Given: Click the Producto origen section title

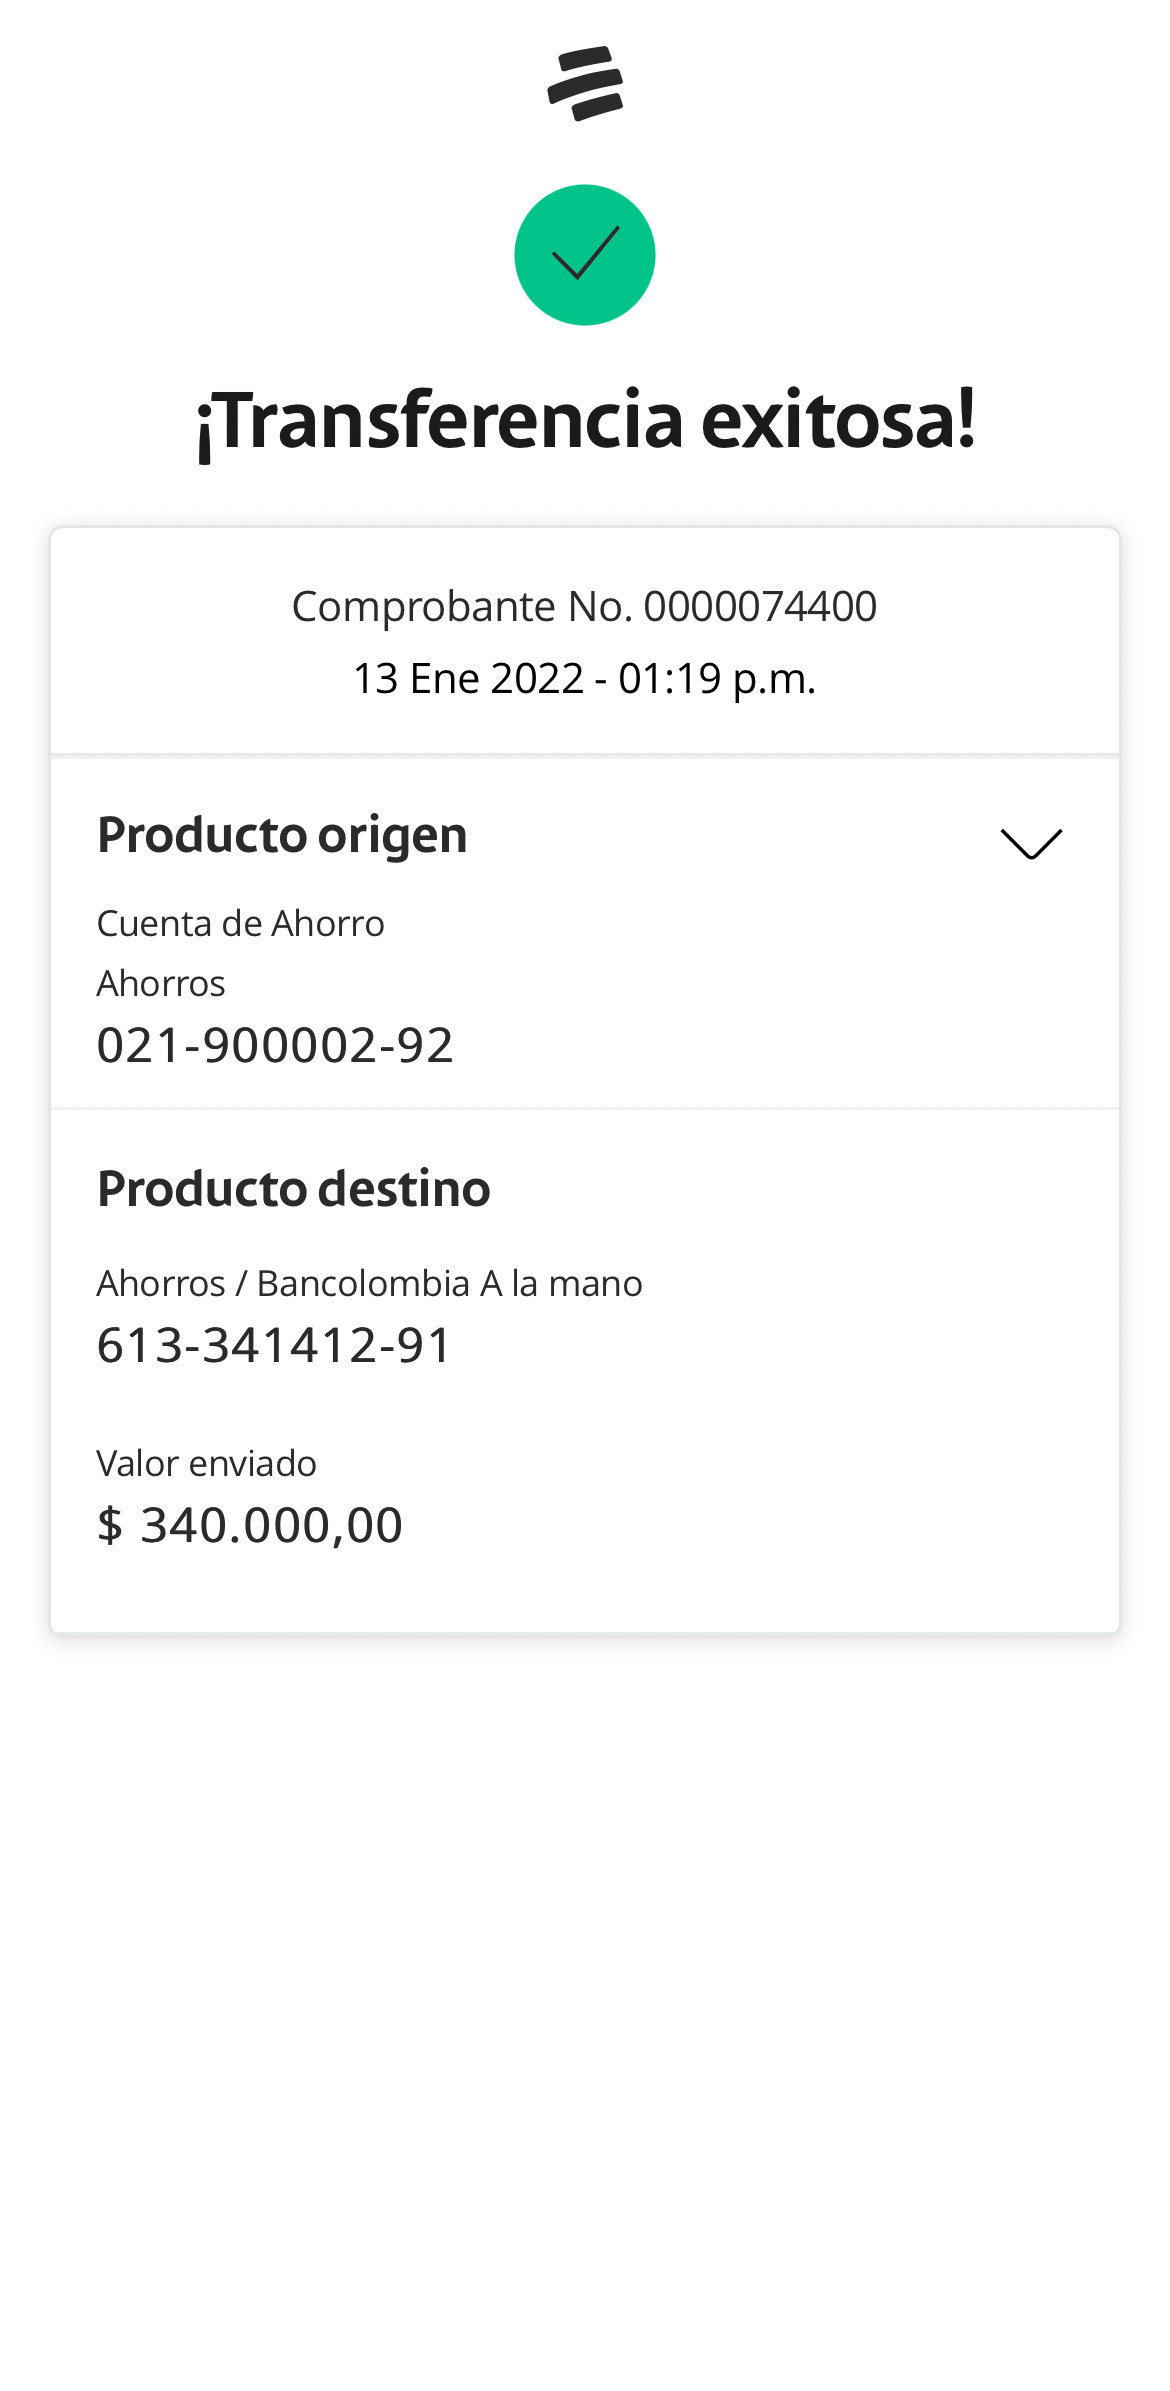Looking at the screenshot, I should (x=282, y=835).
